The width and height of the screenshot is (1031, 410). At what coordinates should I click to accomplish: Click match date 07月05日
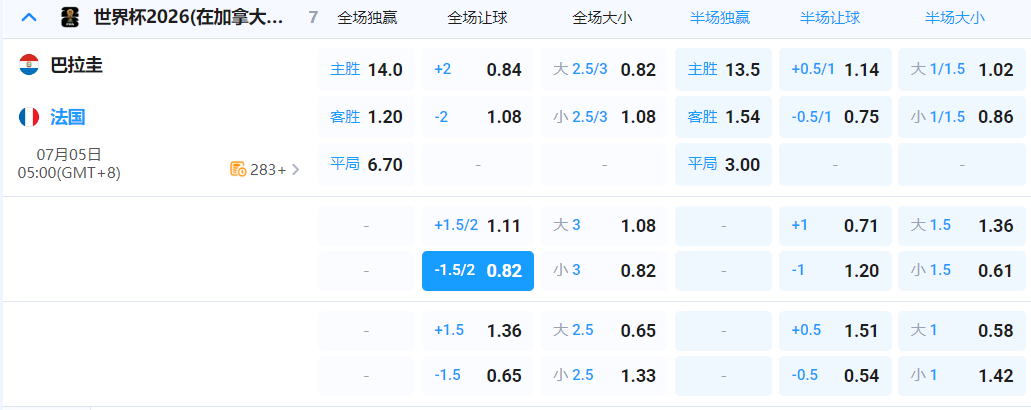coord(69,155)
